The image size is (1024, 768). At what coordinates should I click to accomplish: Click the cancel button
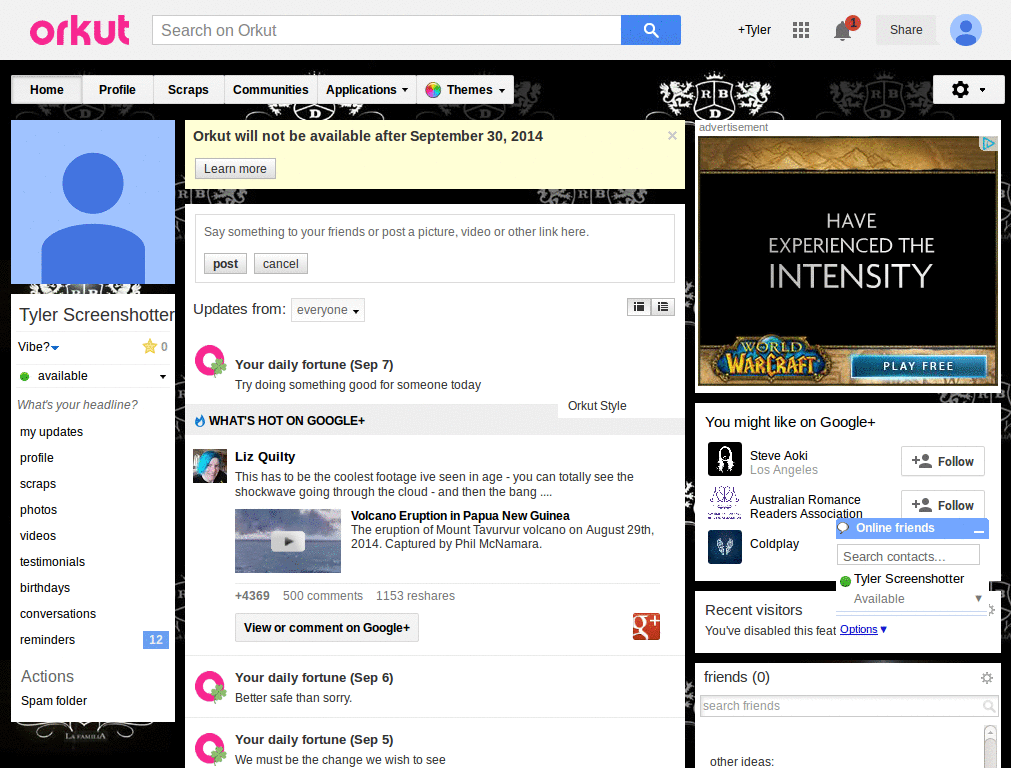281,264
